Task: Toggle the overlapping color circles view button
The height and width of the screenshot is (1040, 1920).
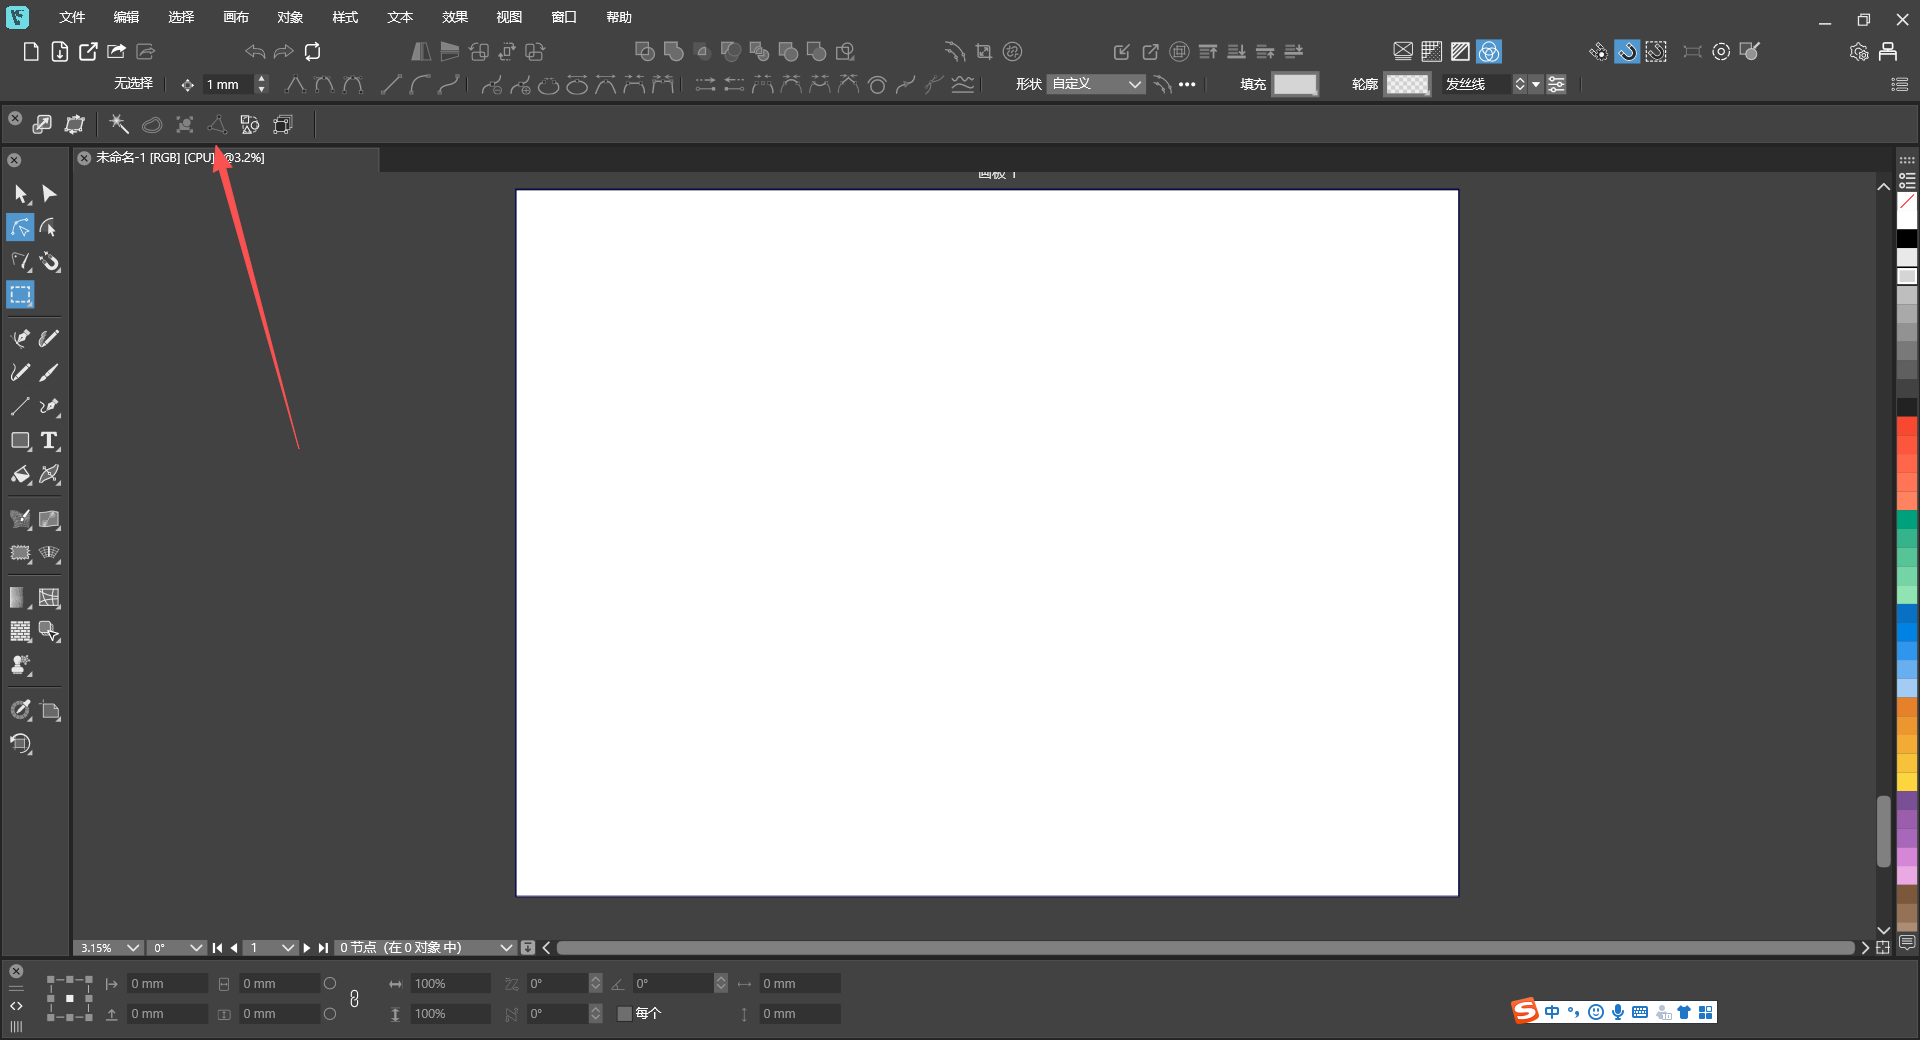Action: pyautogui.click(x=1489, y=52)
